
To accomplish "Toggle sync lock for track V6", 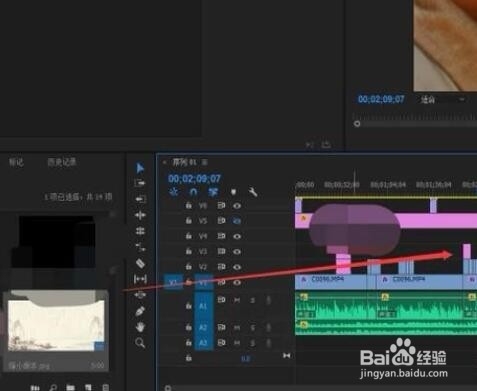I will coord(221,206).
